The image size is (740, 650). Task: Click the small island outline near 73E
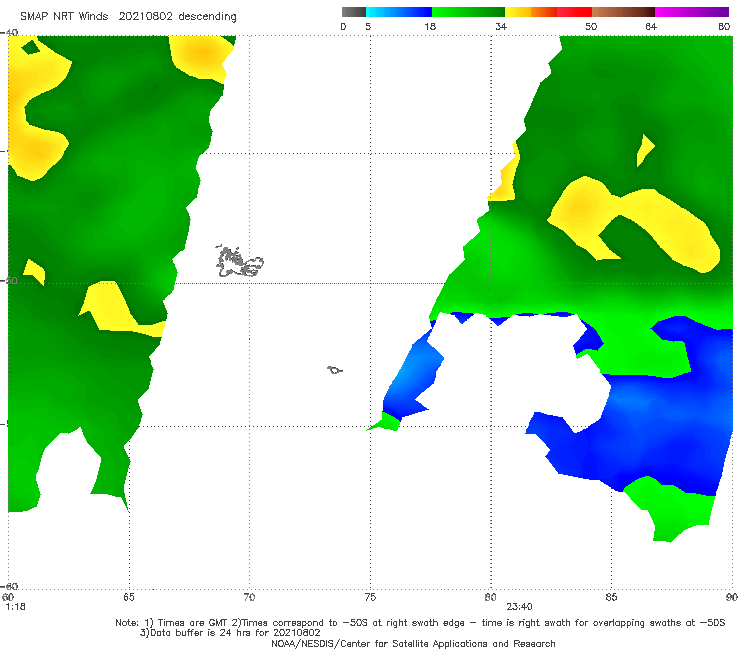(335, 370)
